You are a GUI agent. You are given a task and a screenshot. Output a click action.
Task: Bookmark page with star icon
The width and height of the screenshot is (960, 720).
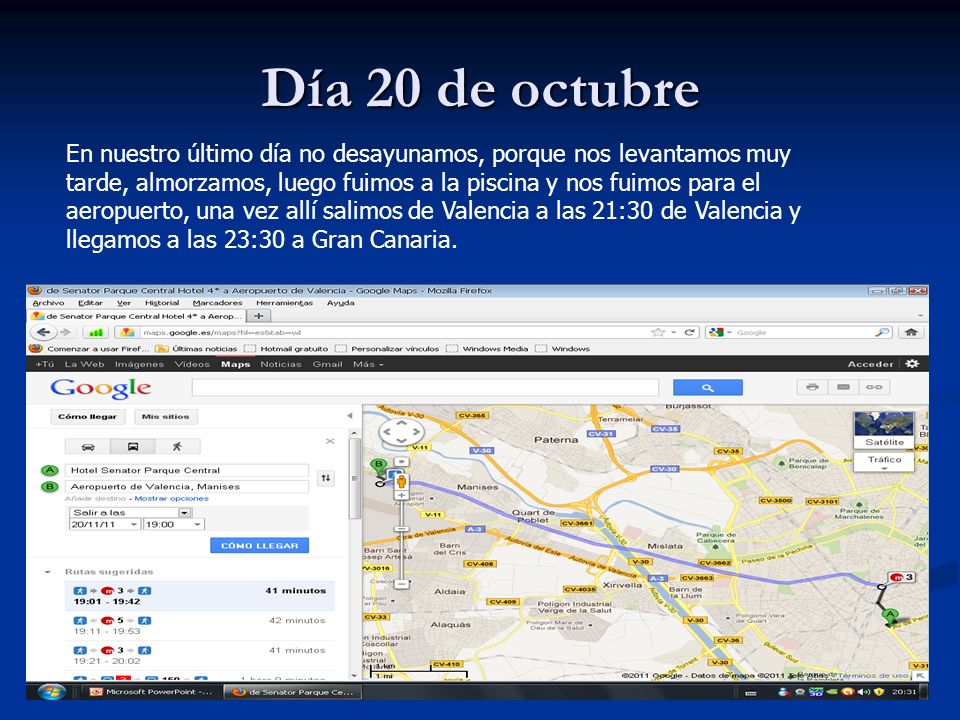click(x=658, y=332)
